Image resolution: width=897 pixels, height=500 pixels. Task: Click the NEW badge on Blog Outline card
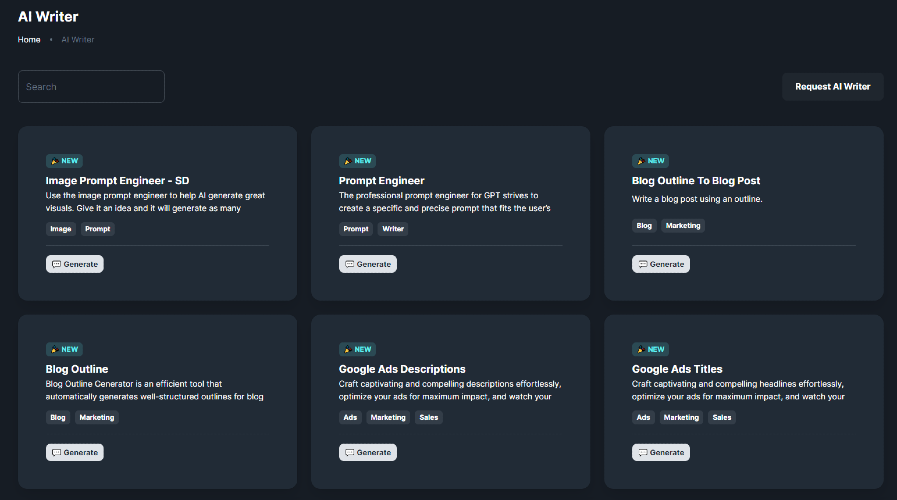coord(64,349)
